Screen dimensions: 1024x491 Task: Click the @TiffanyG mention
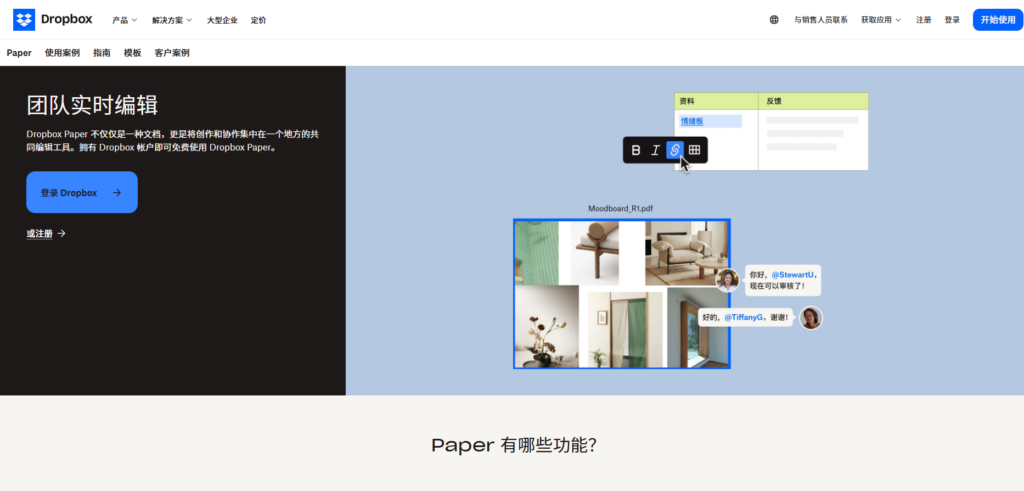(743, 318)
